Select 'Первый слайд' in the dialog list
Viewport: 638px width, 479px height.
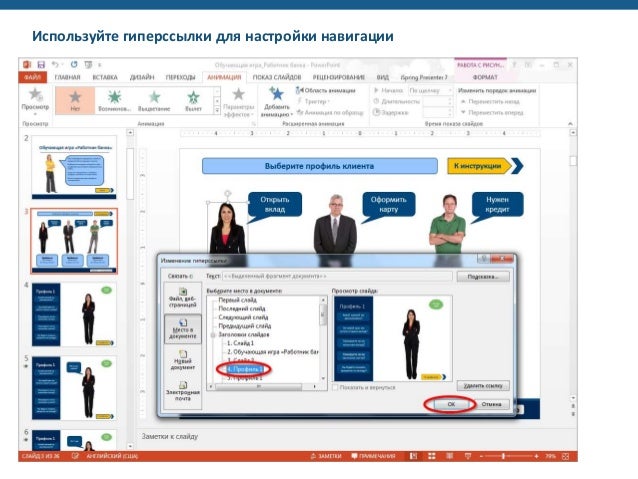click(238, 300)
